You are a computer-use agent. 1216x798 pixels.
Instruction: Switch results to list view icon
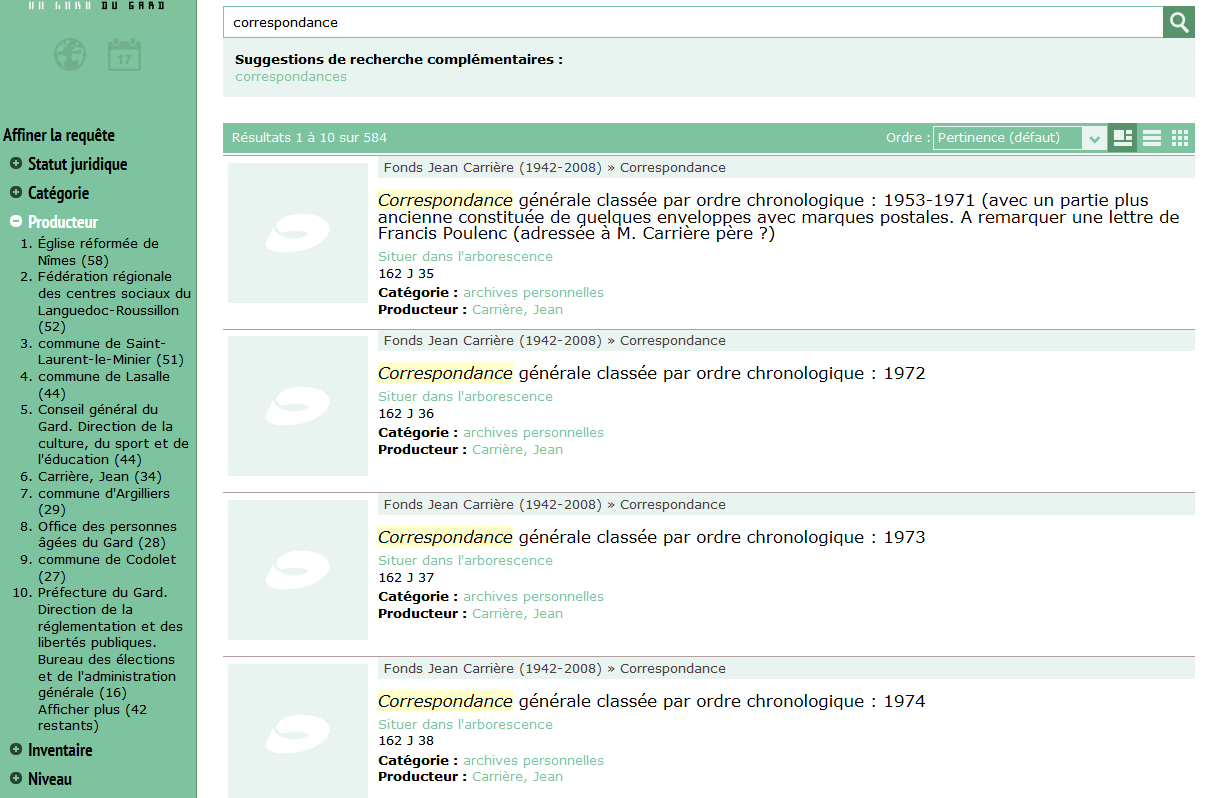point(1151,137)
